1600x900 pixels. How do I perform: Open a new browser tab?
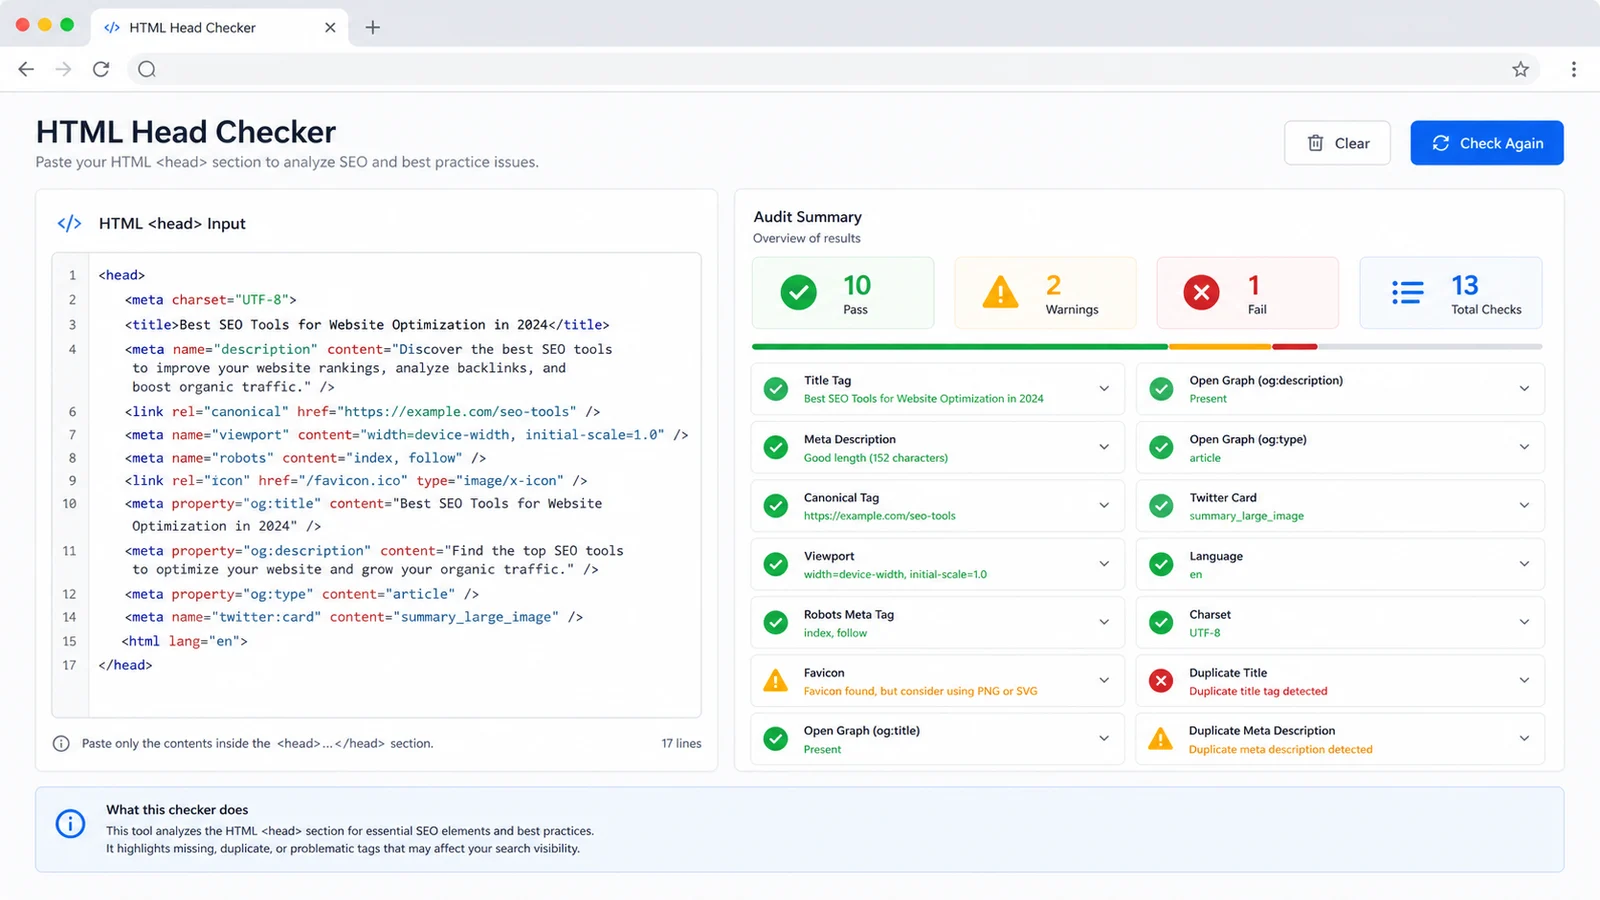373,27
